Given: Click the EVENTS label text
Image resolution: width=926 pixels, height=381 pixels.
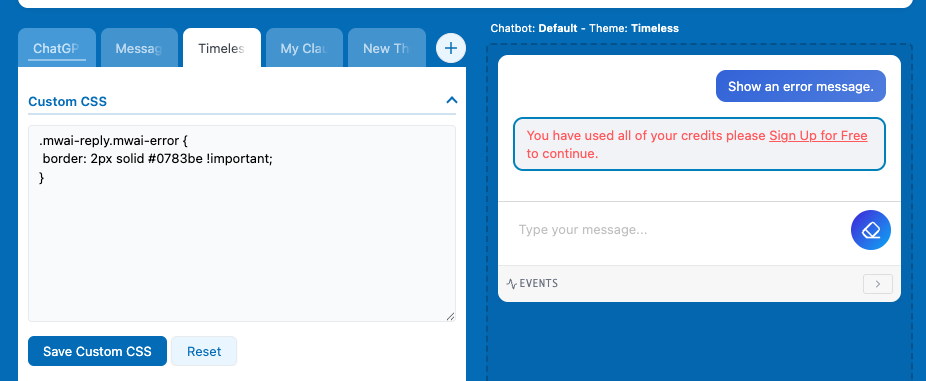Looking at the screenshot, I should click(x=539, y=284).
